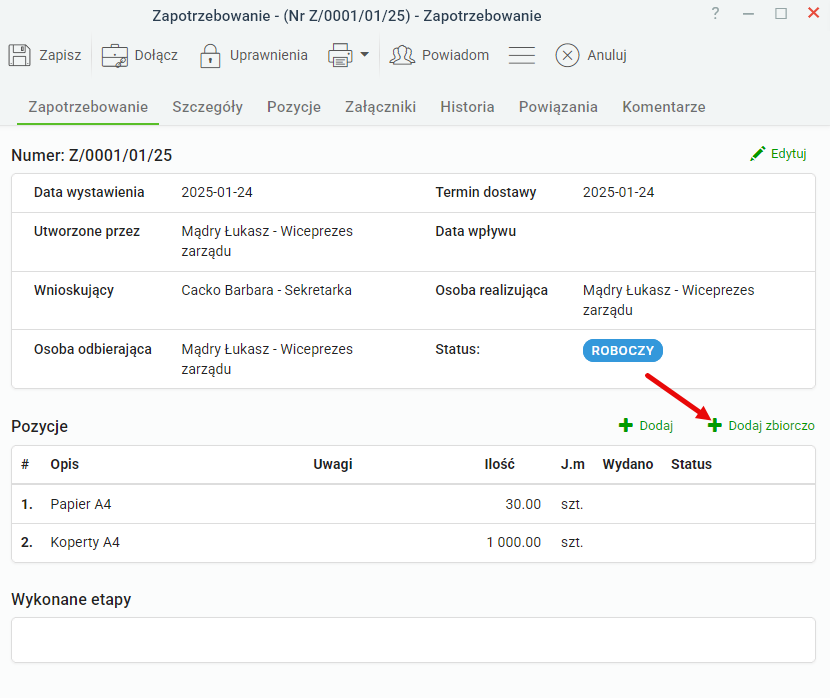Image resolution: width=830 pixels, height=698 pixels.
Task: Select the Załączniki tab
Action: 381,107
